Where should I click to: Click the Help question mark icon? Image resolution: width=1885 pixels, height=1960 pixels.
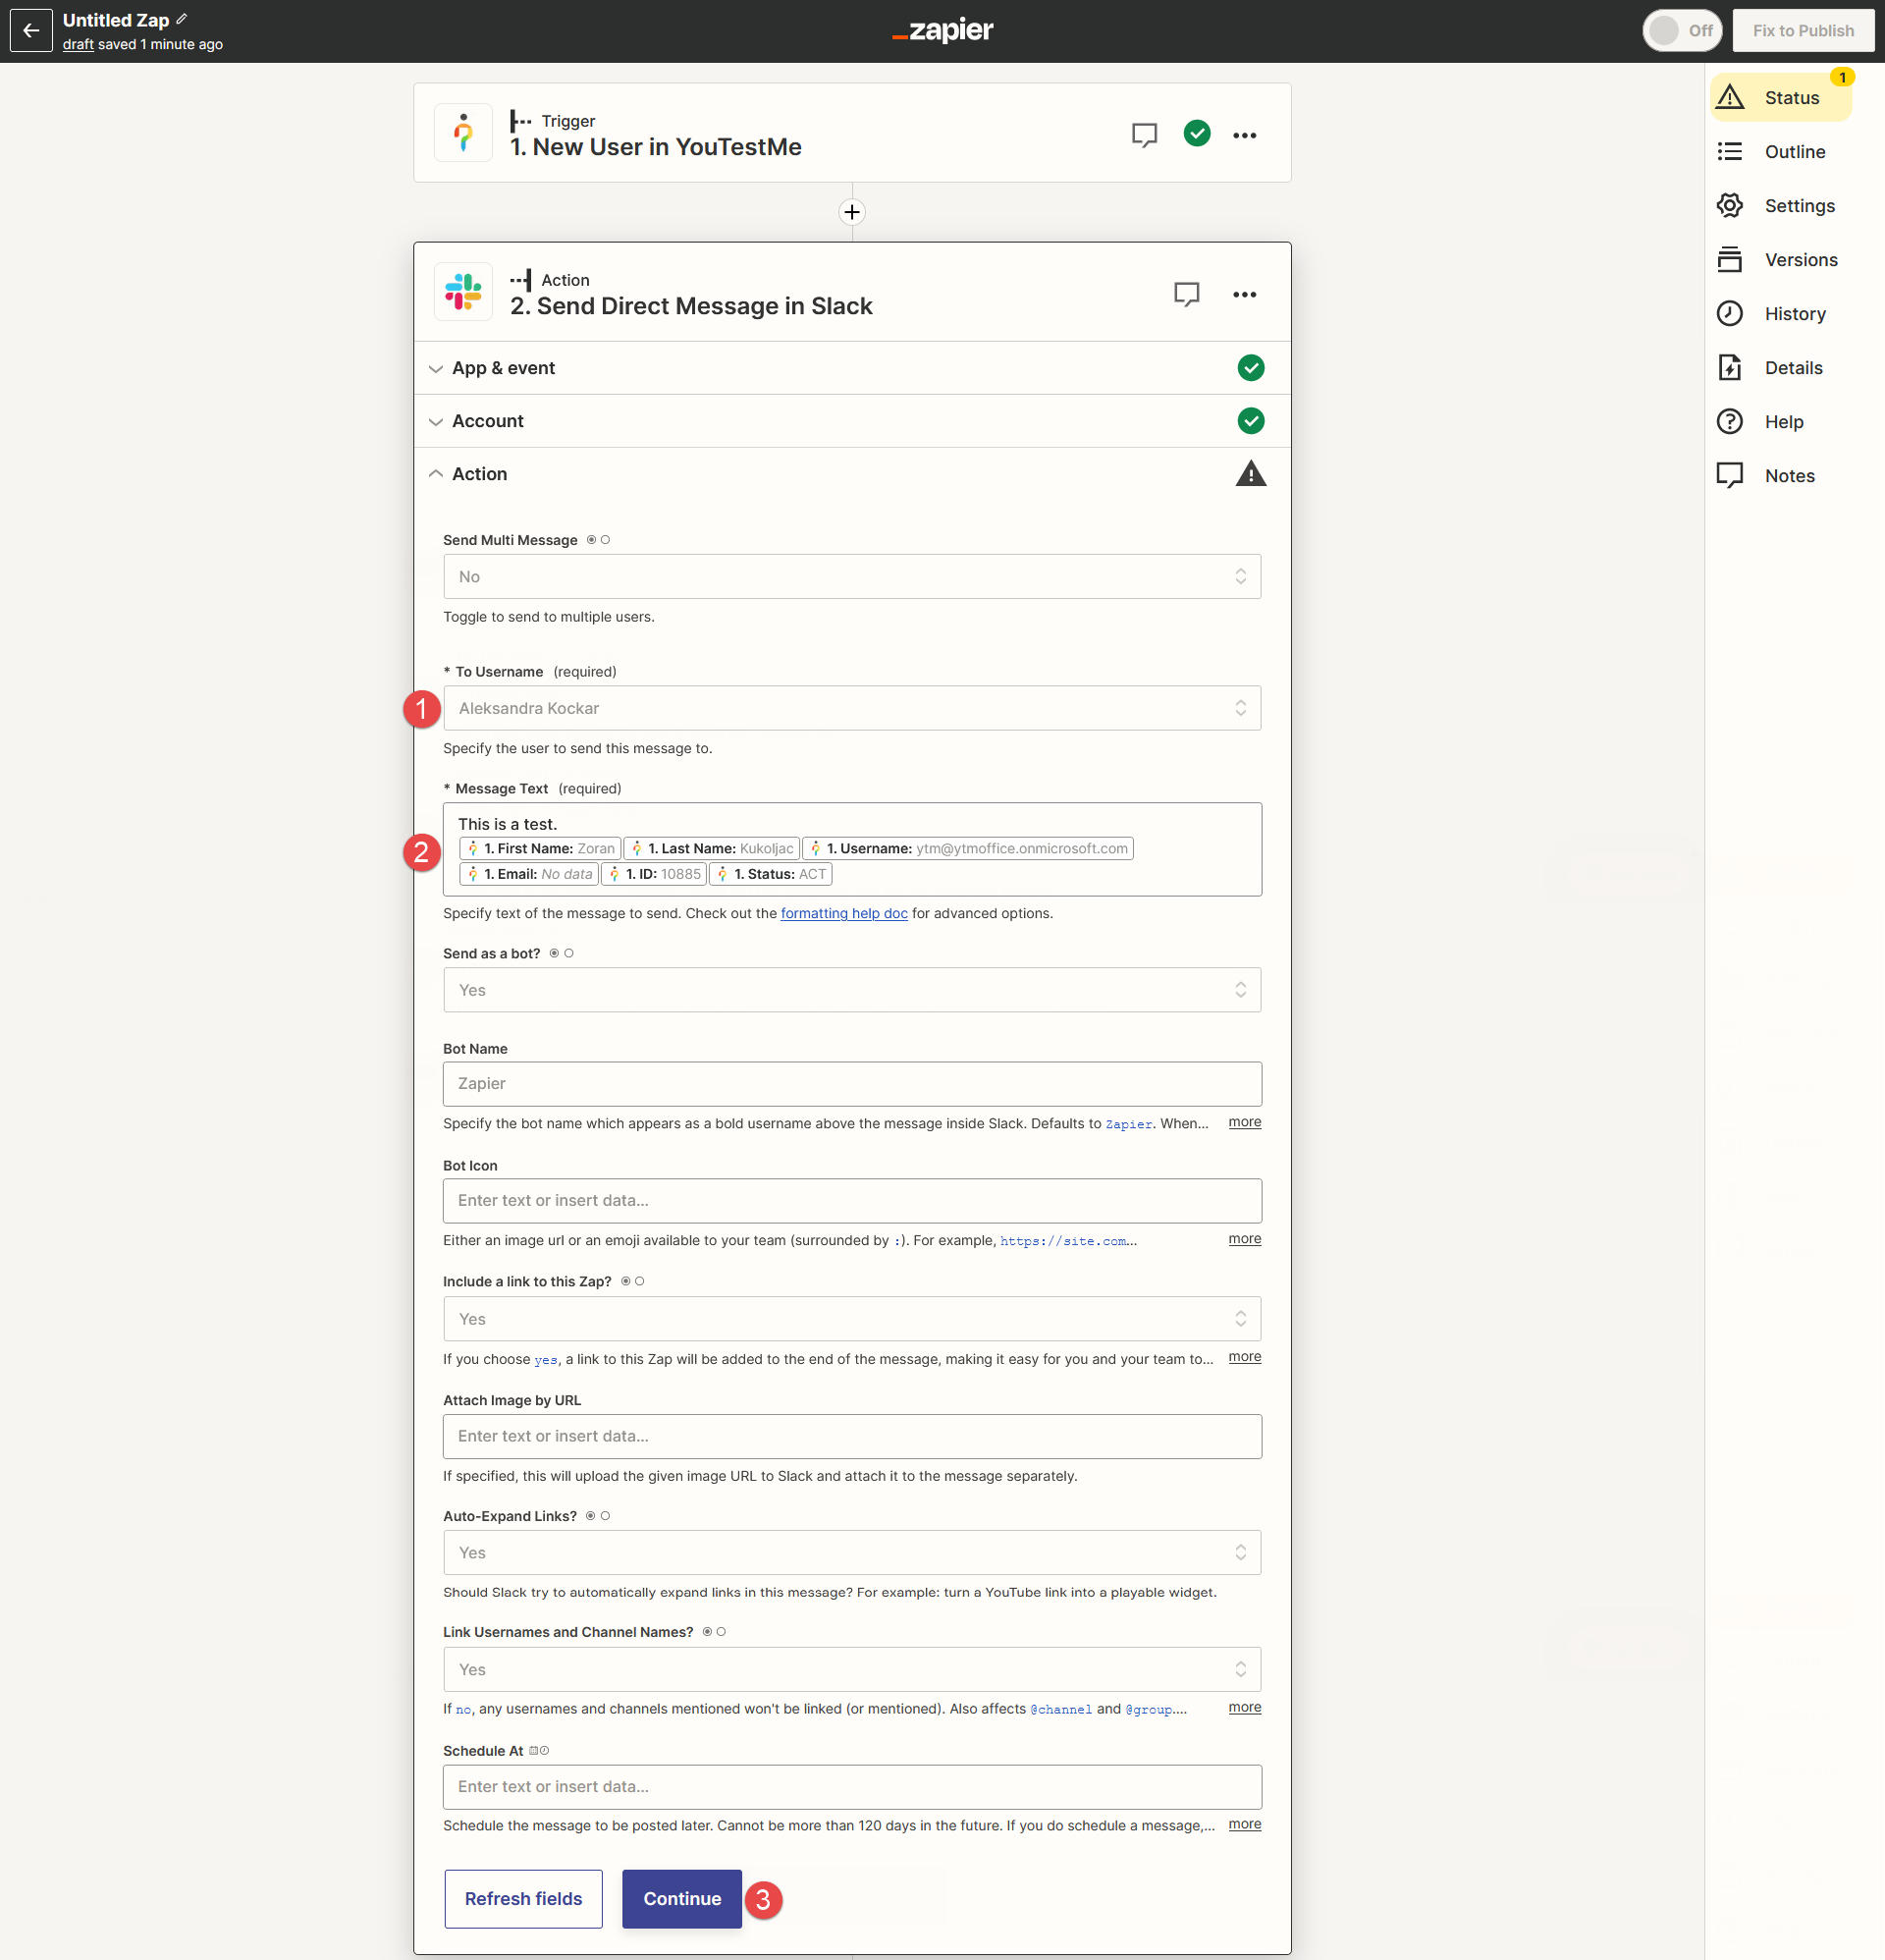(x=1730, y=421)
